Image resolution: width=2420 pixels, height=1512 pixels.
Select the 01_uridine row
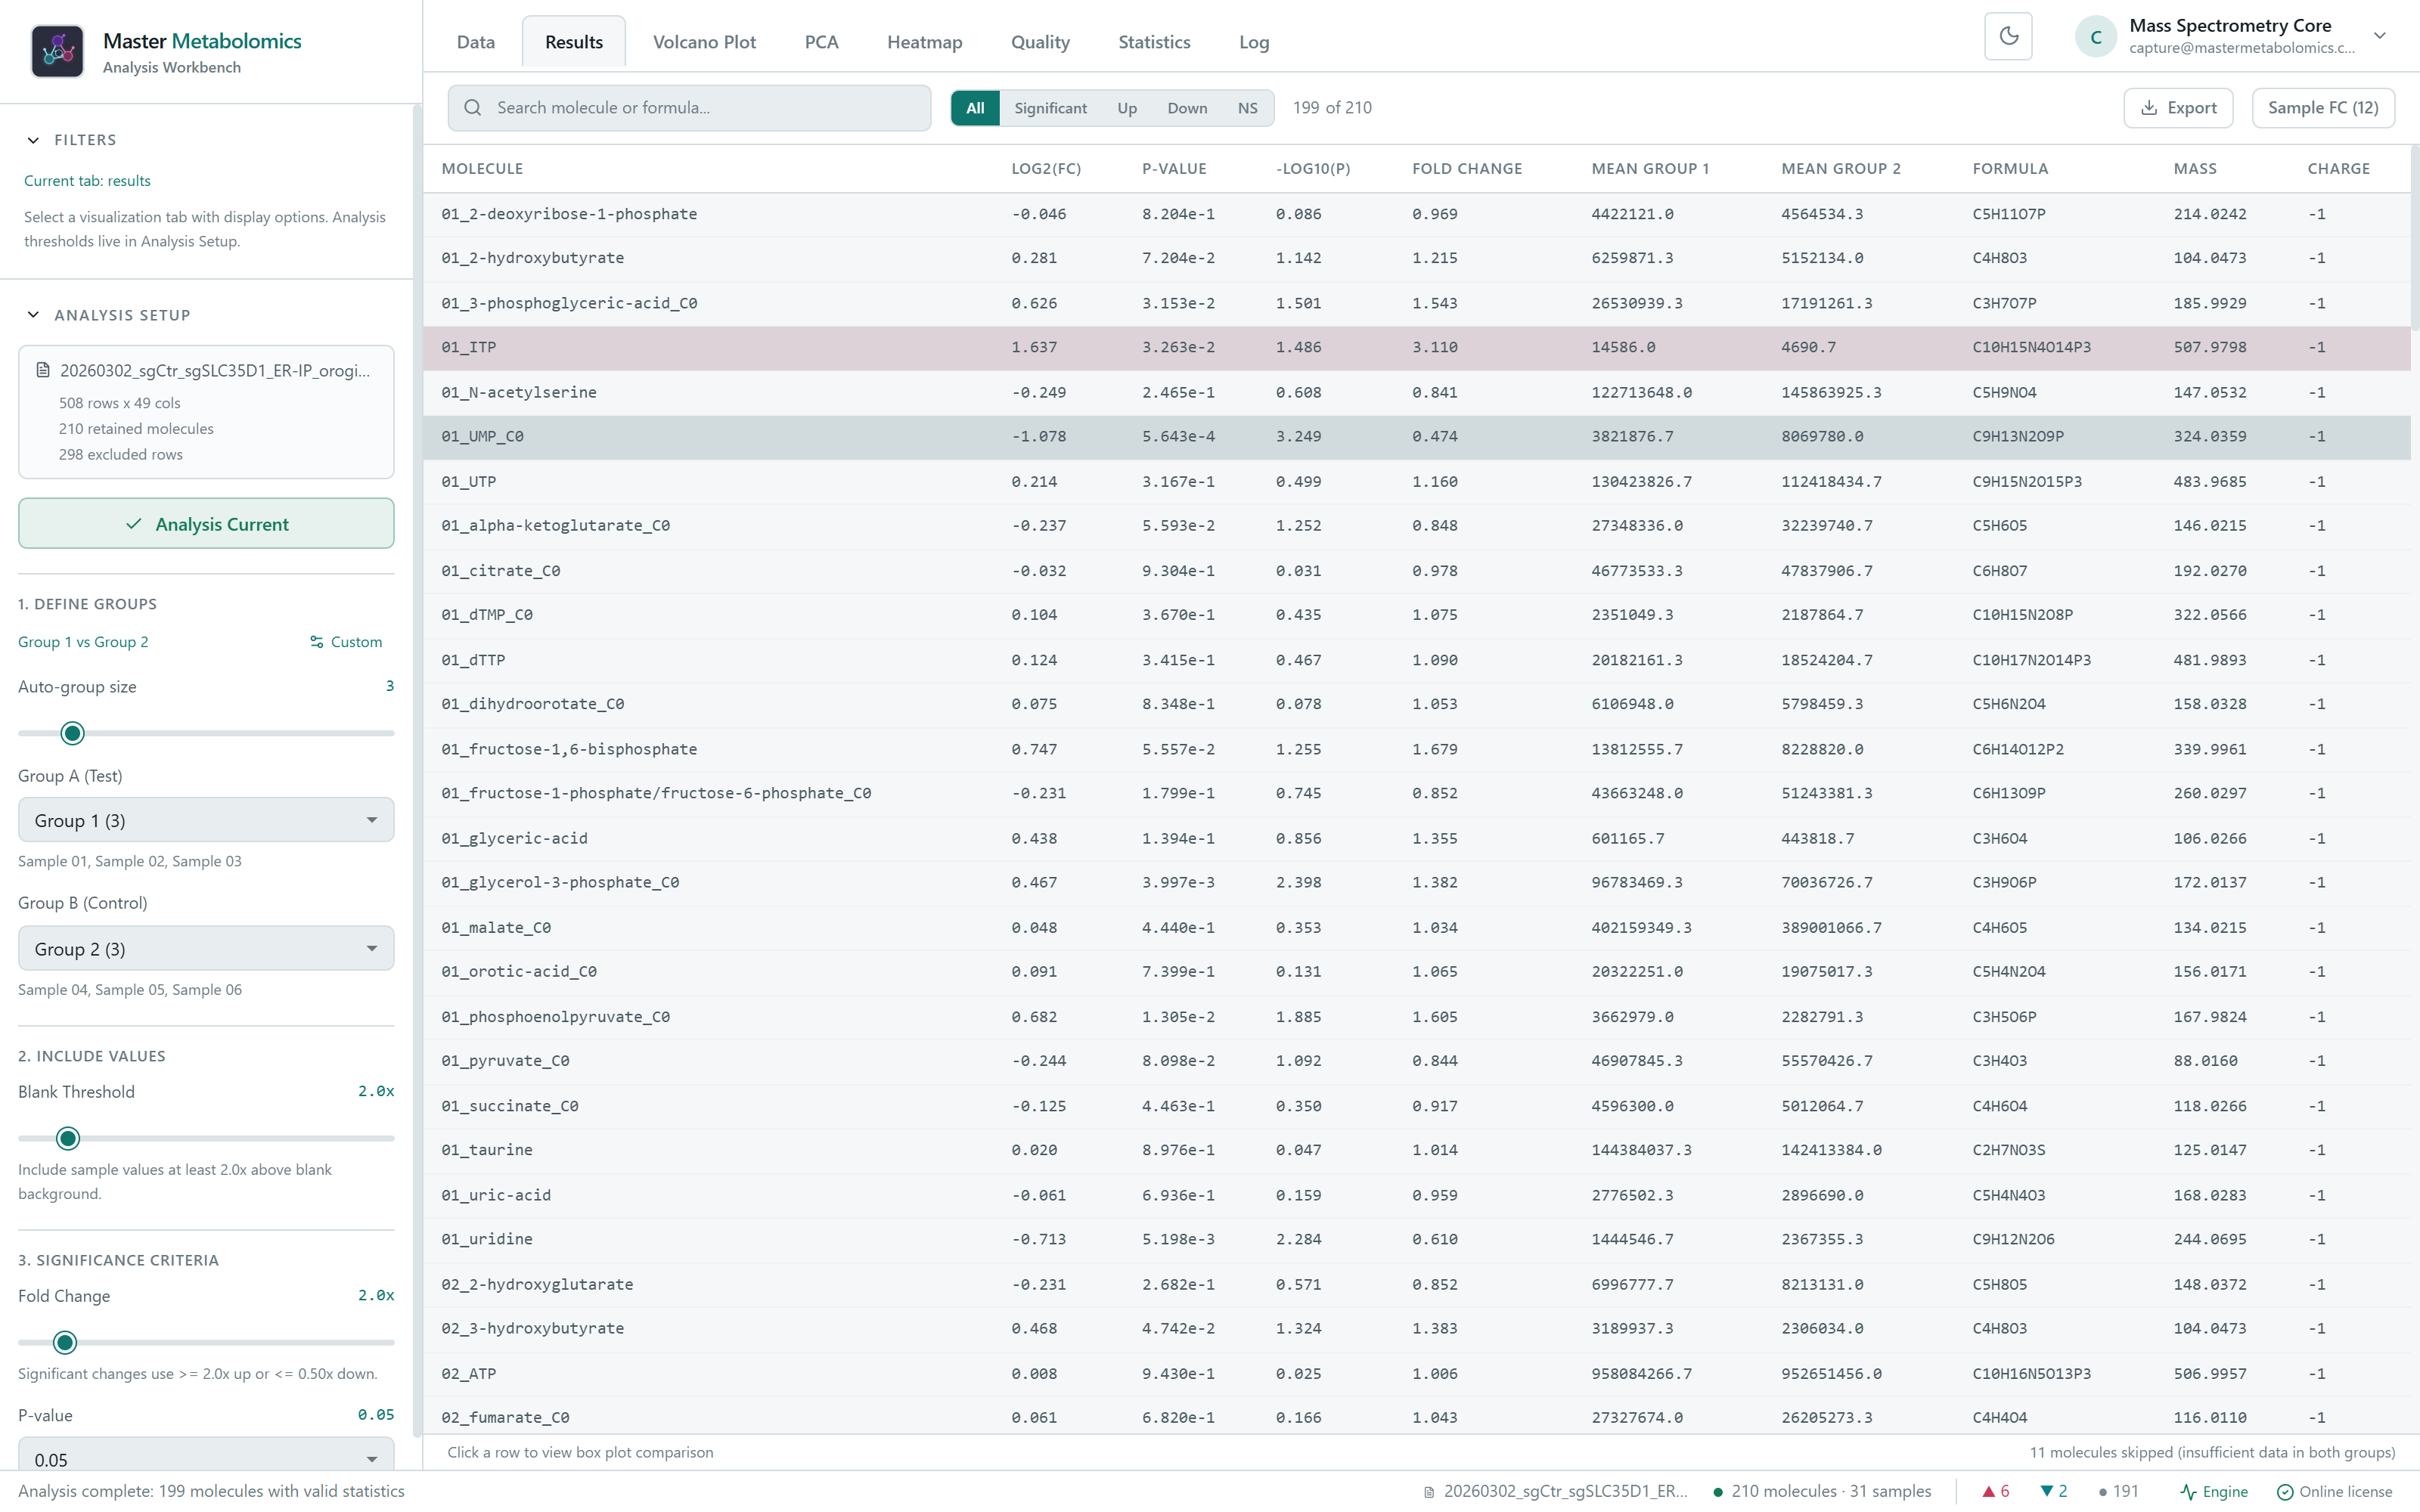click(x=1416, y=1239)
